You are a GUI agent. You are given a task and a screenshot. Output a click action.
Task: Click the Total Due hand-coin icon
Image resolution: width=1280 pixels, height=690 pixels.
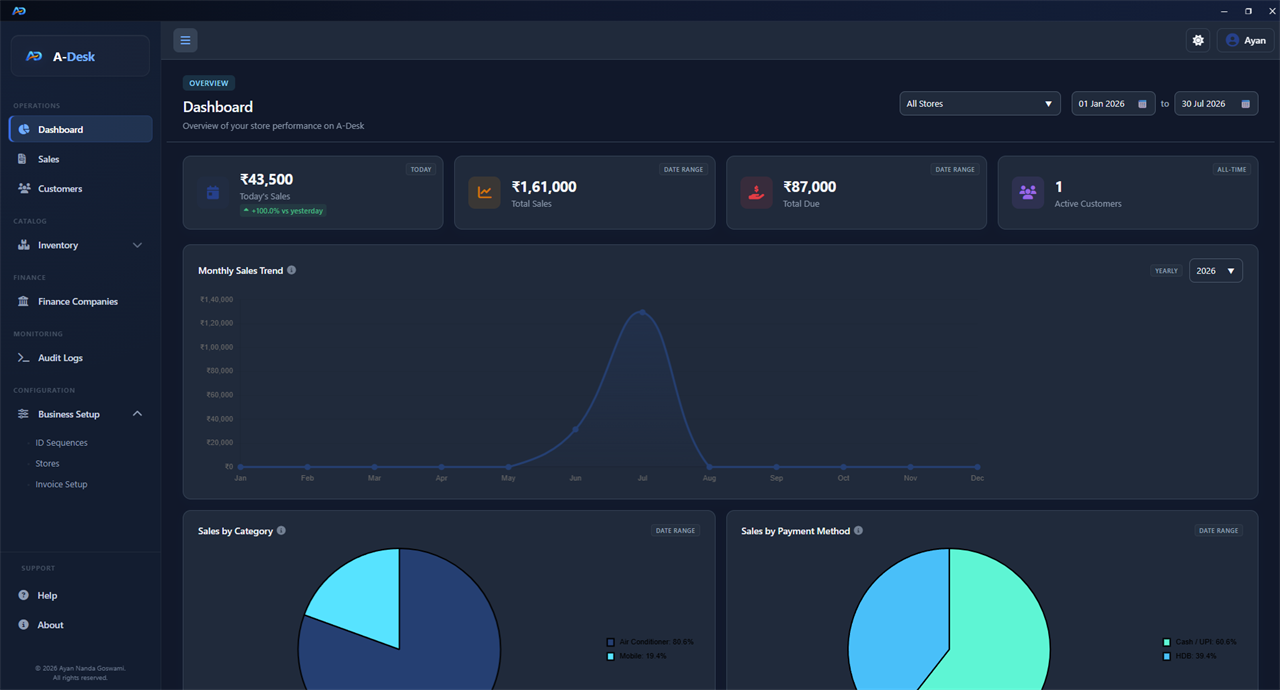point(756,193)
